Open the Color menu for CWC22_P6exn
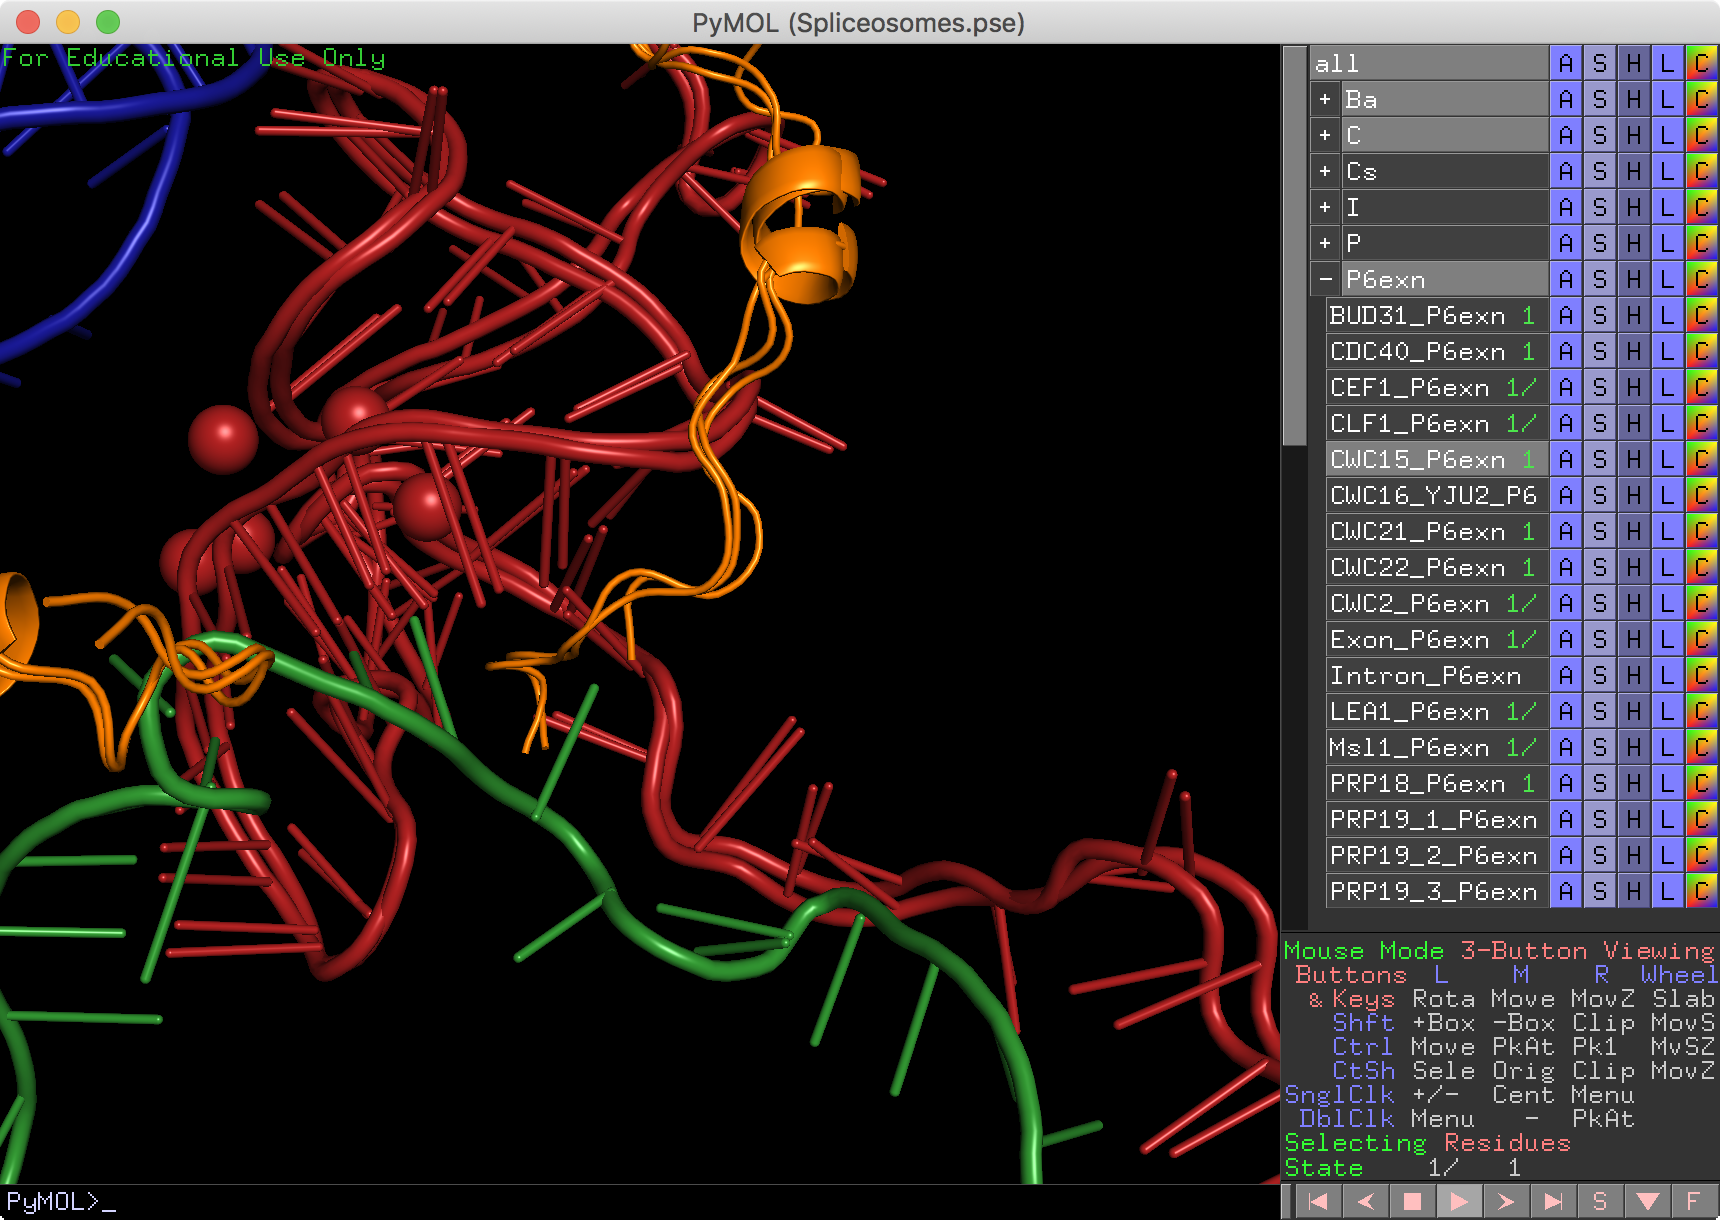Viewport: 1720px width, 1220px height. point(1700,568)
